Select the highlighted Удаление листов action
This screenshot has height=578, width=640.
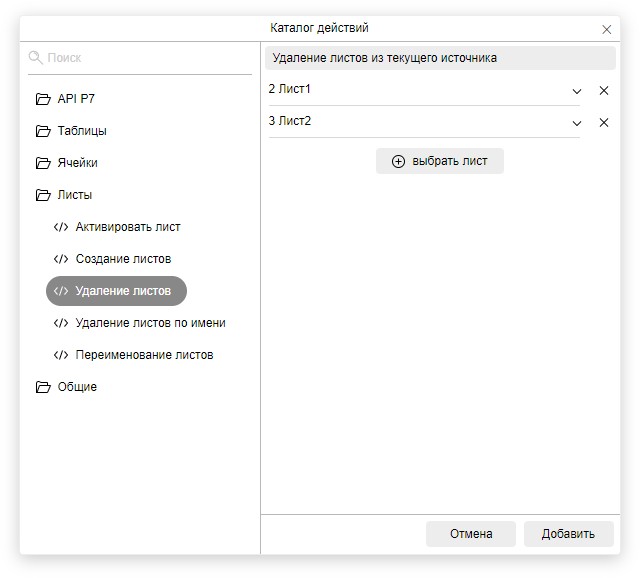tap(122, 291)
